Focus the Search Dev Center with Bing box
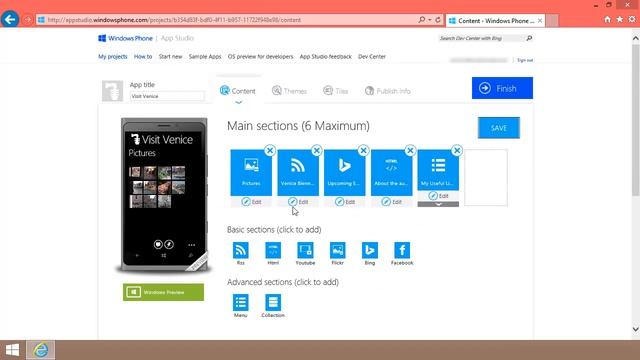The image size is (640, 360). [x=481, y=38]
